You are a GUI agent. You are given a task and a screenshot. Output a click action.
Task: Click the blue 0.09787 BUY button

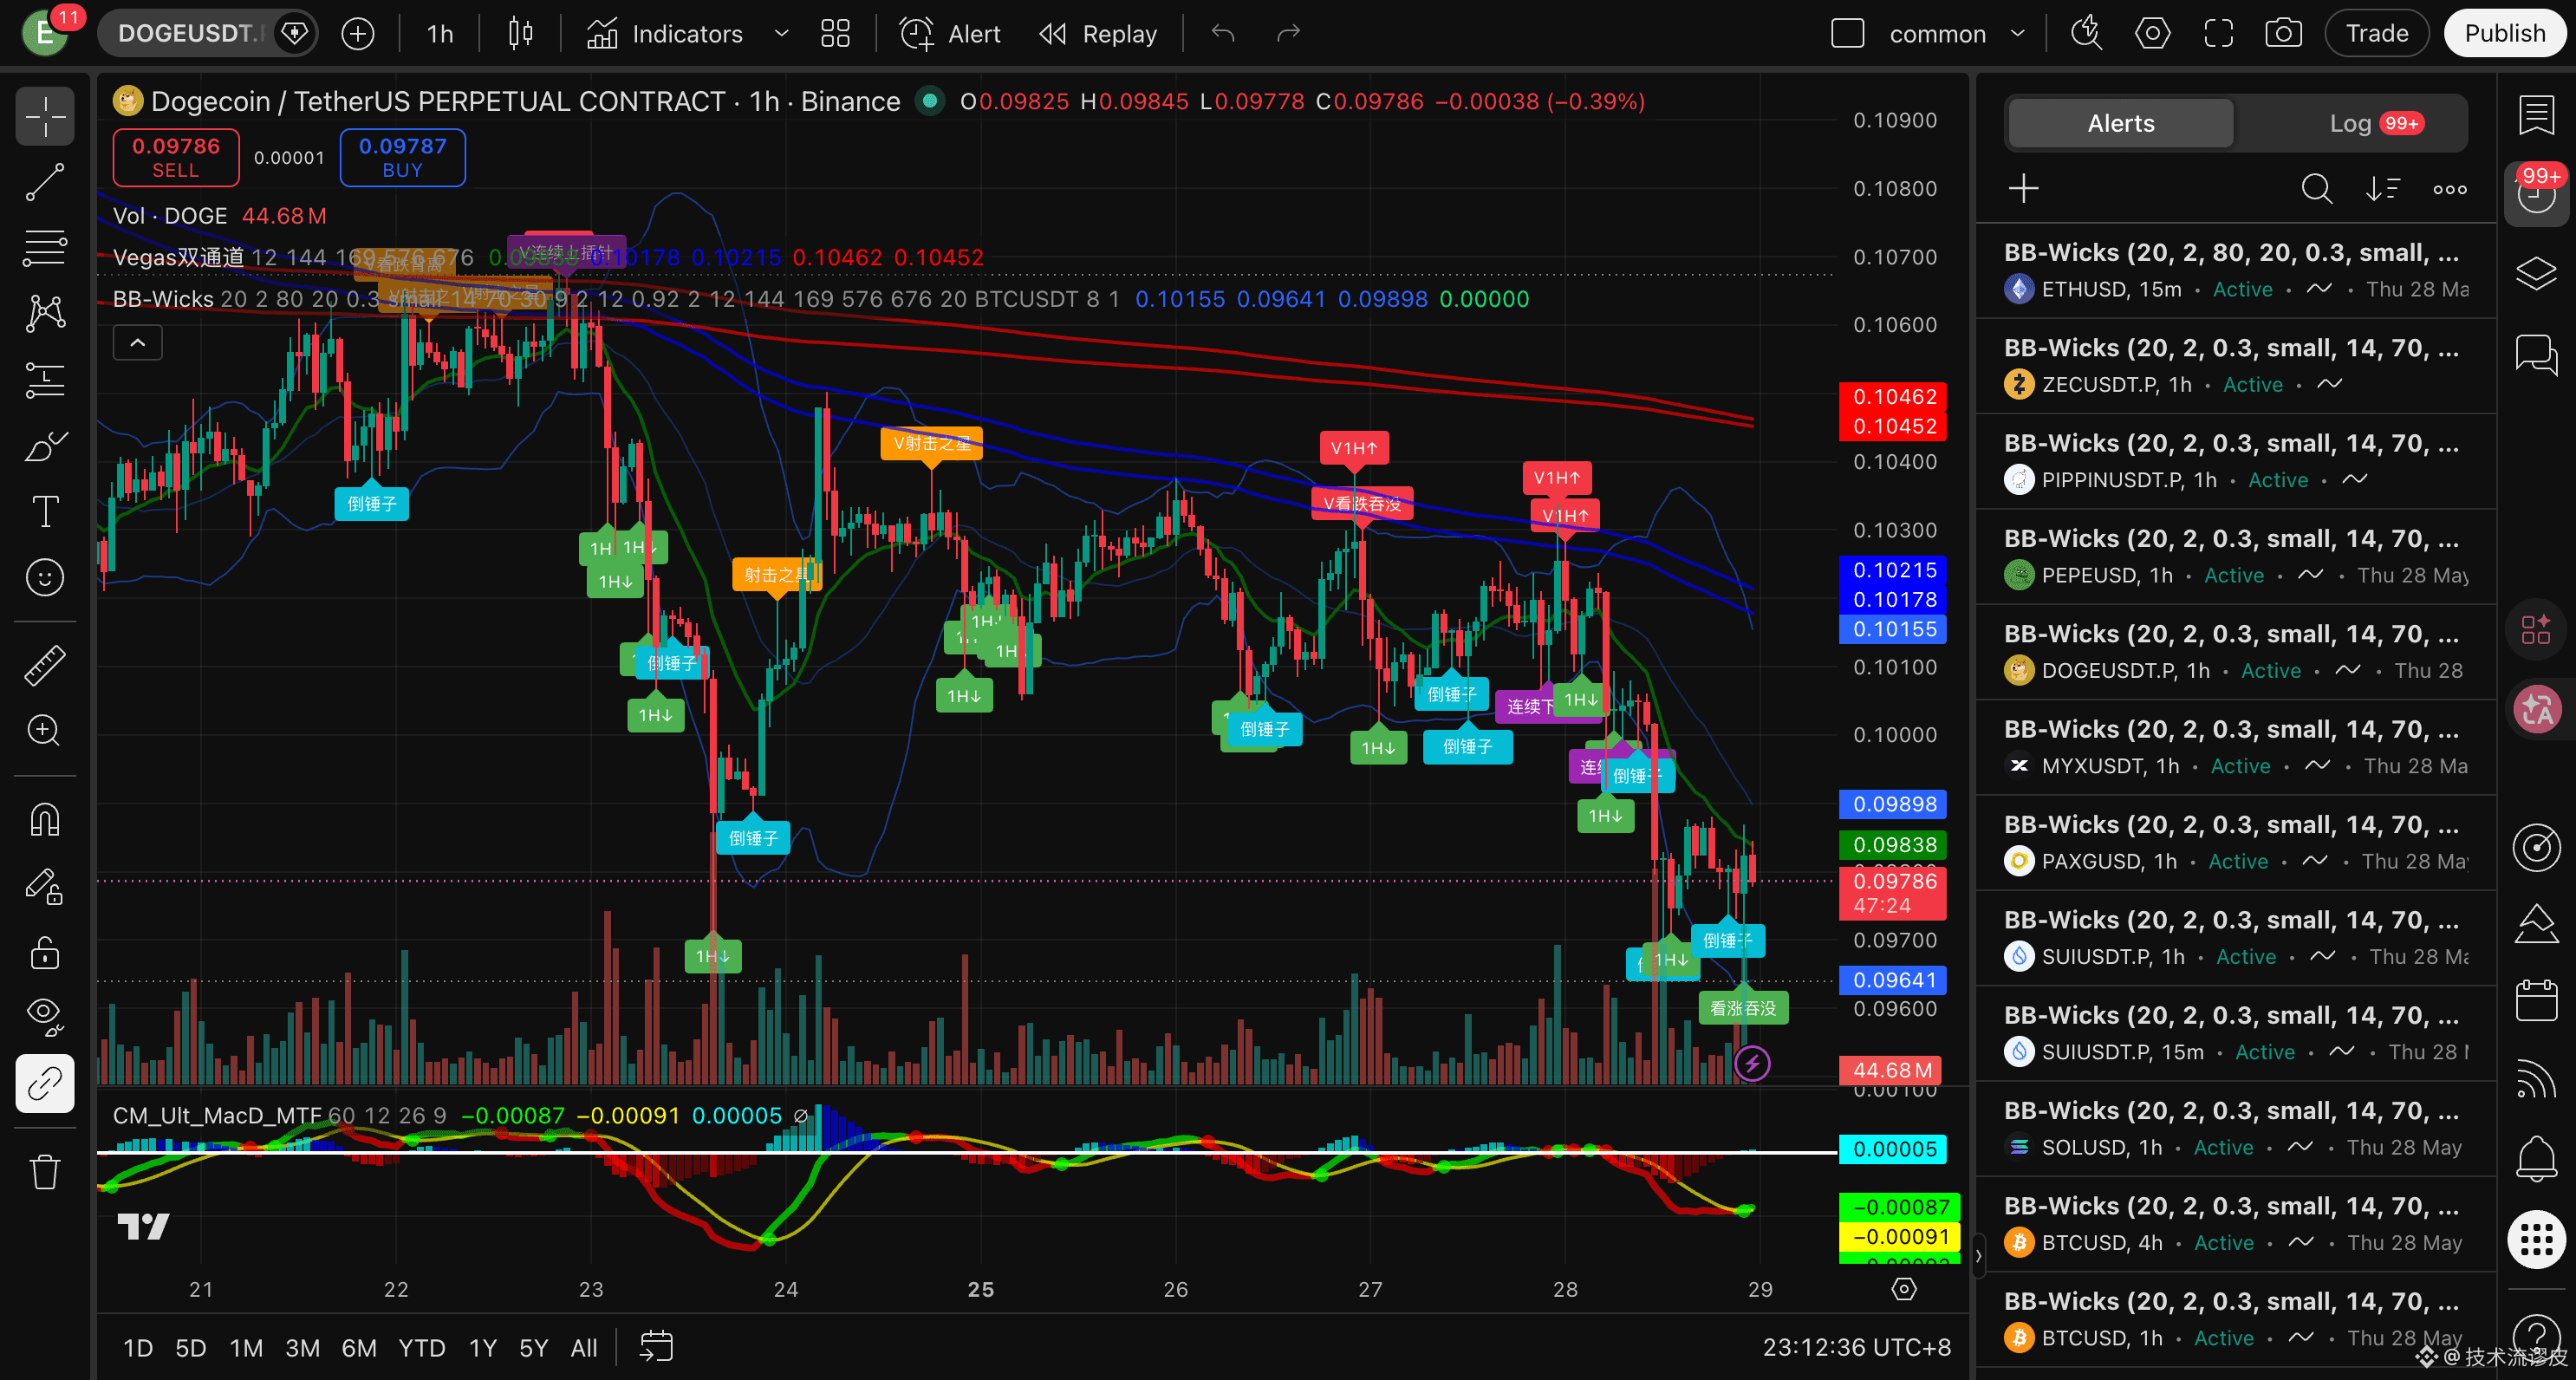tap(402, 158)
